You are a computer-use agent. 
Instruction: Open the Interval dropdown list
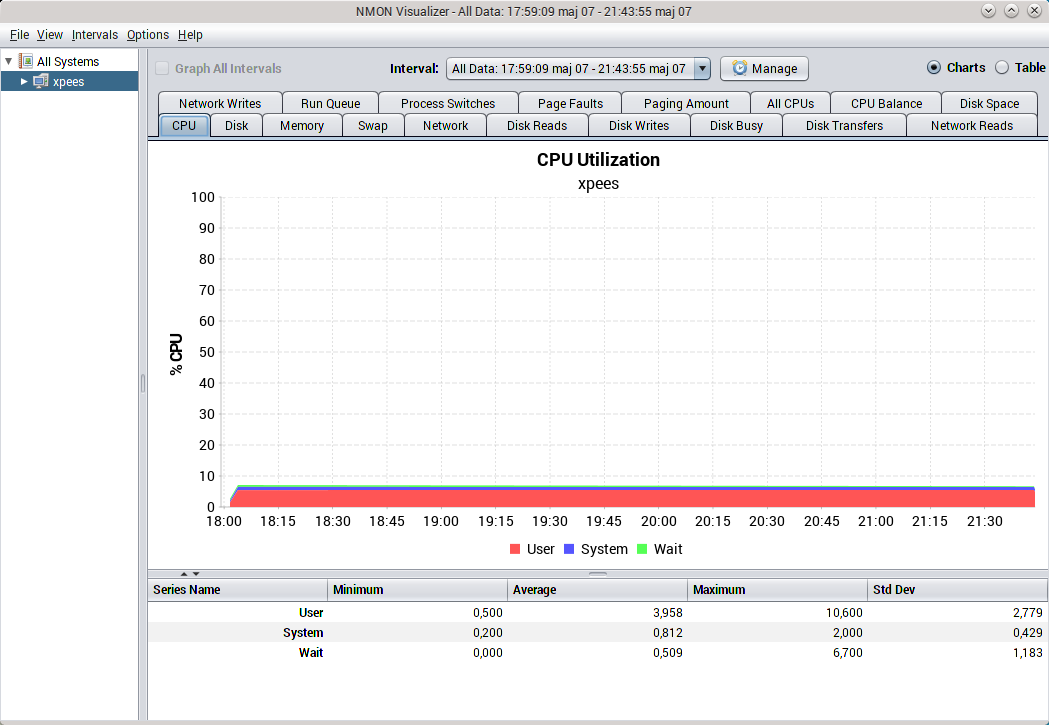coord(702,68)
